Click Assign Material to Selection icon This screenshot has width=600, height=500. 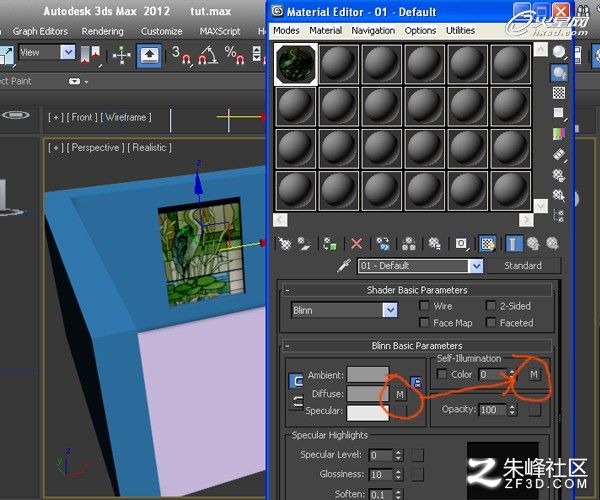pos(329,244)
